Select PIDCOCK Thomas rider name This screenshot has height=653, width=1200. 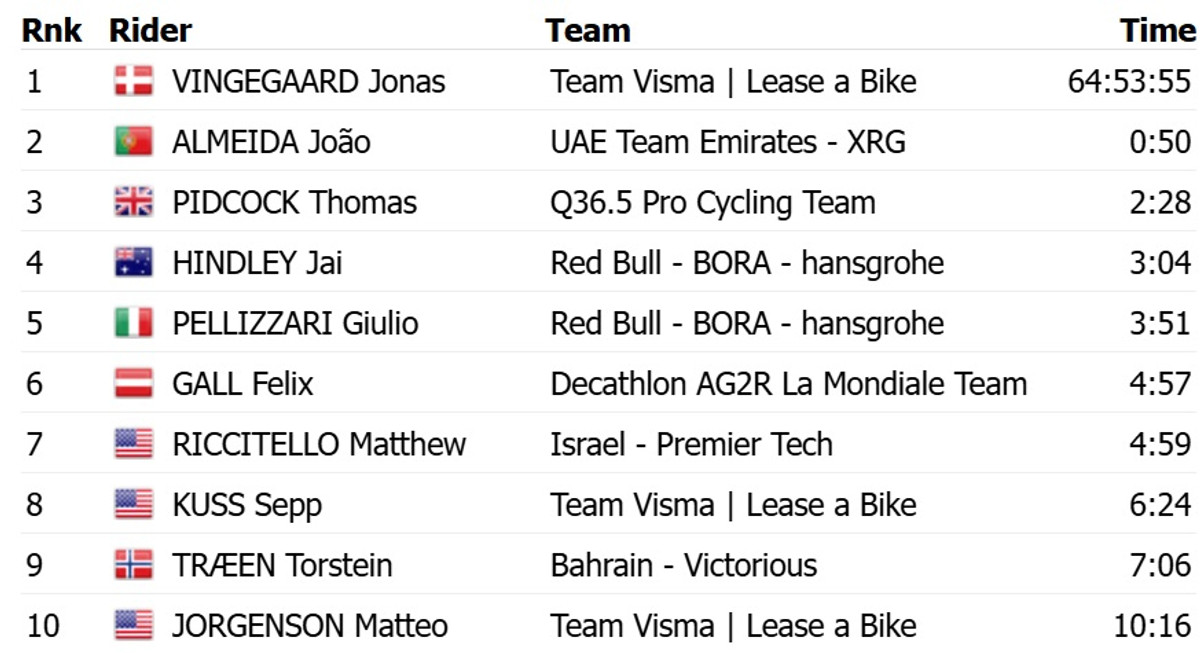[x=294, y=203]
